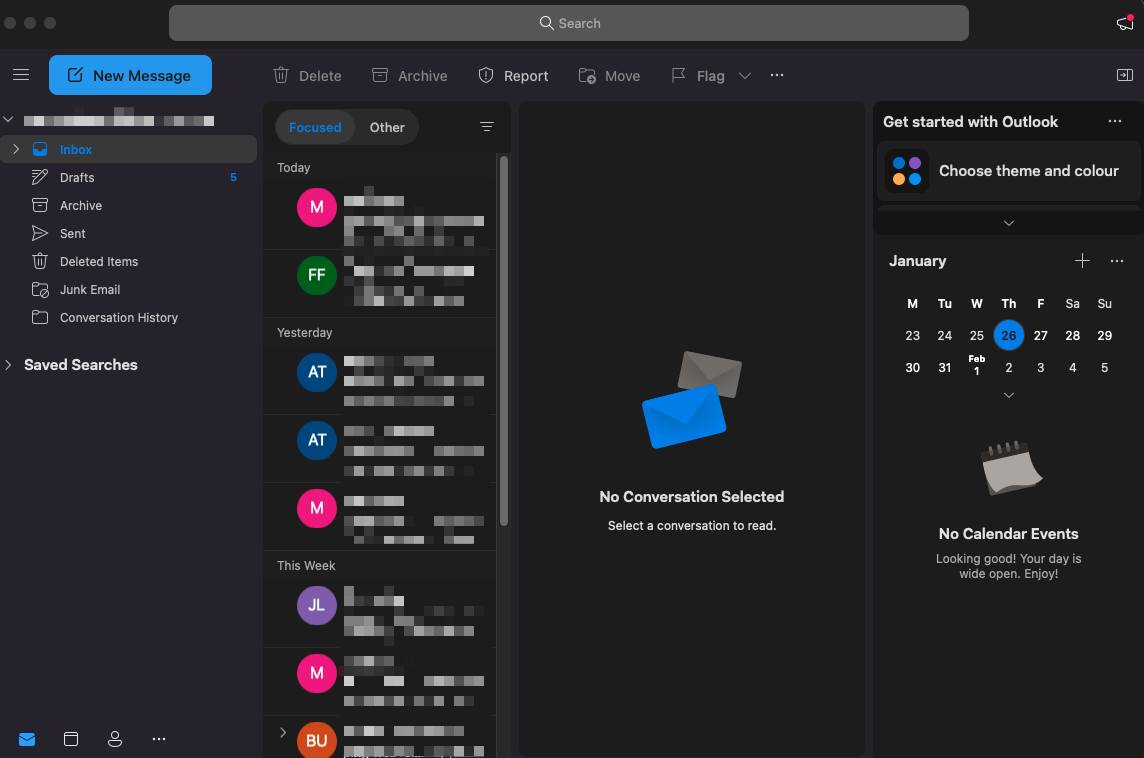Open the Deleted Items folder
The width and height of the screenshot is (1144, 758).
[128, 261]
